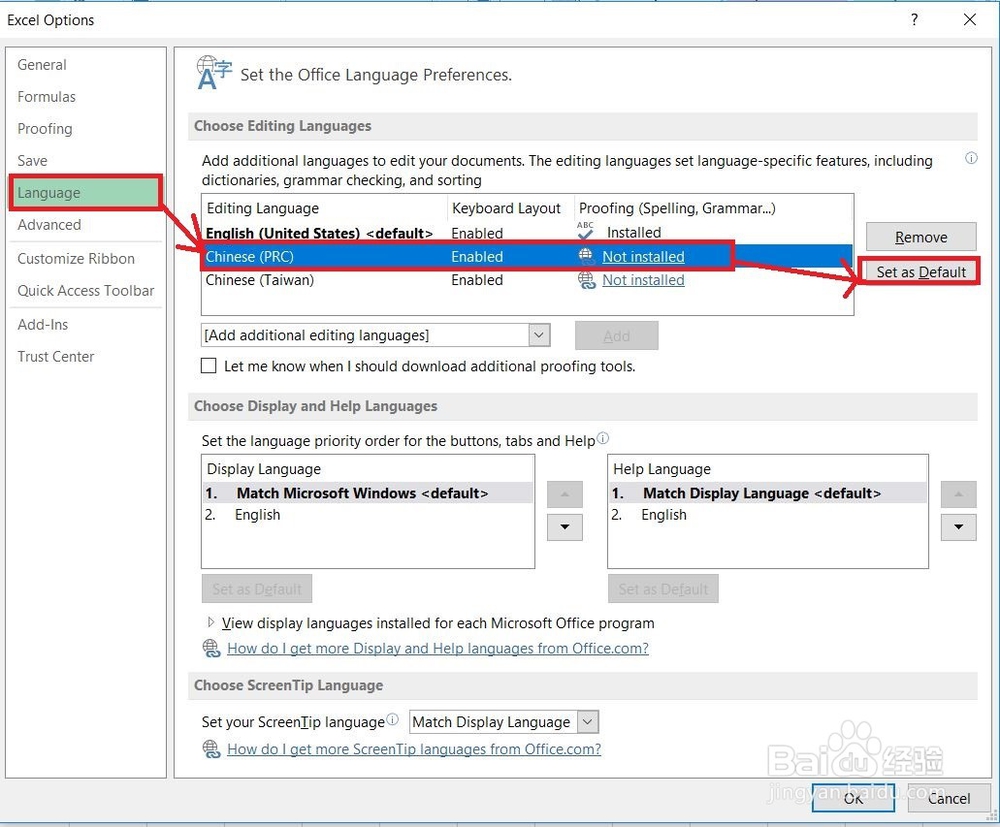Select the Language options category
Screen dimensions: 1000x827
(86, 193)
